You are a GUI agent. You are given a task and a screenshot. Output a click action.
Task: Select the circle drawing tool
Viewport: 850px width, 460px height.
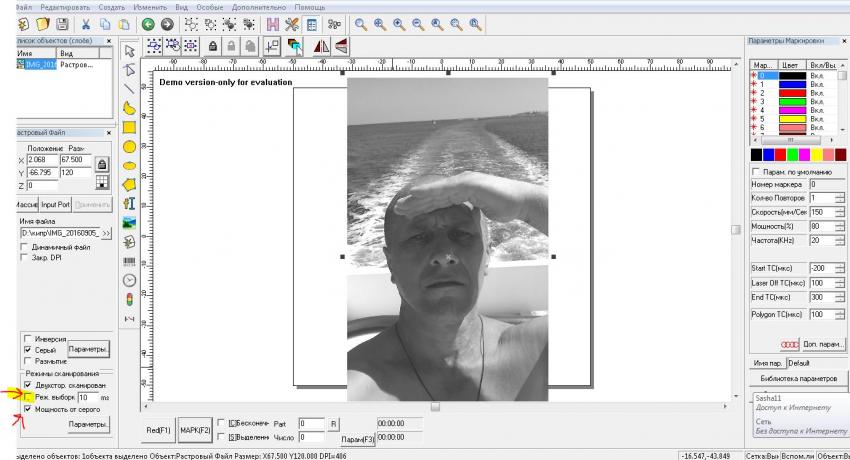coord(129,146)
